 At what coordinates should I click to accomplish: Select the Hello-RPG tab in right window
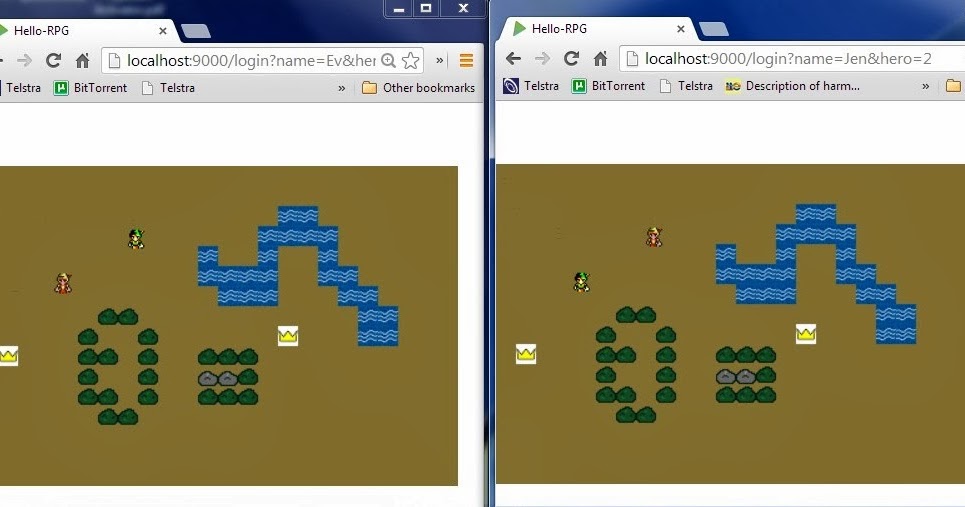(597, 29)
